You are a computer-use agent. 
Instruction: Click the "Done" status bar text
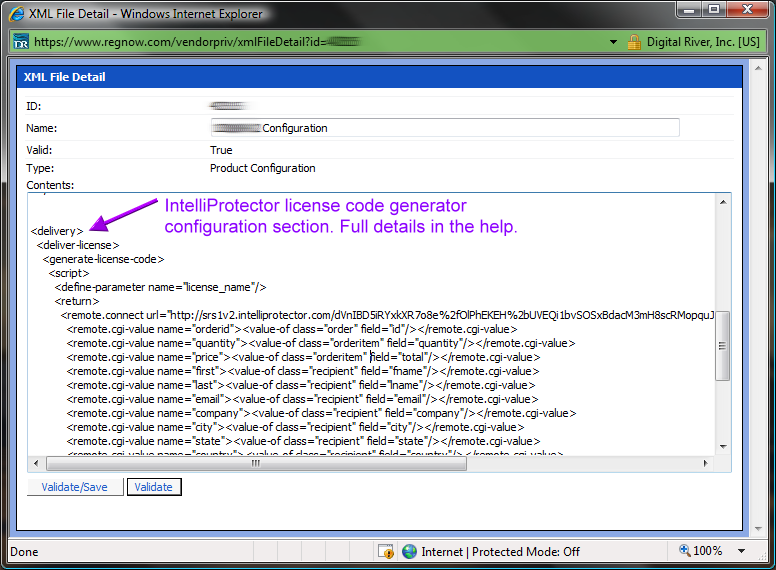pos(24,552)
